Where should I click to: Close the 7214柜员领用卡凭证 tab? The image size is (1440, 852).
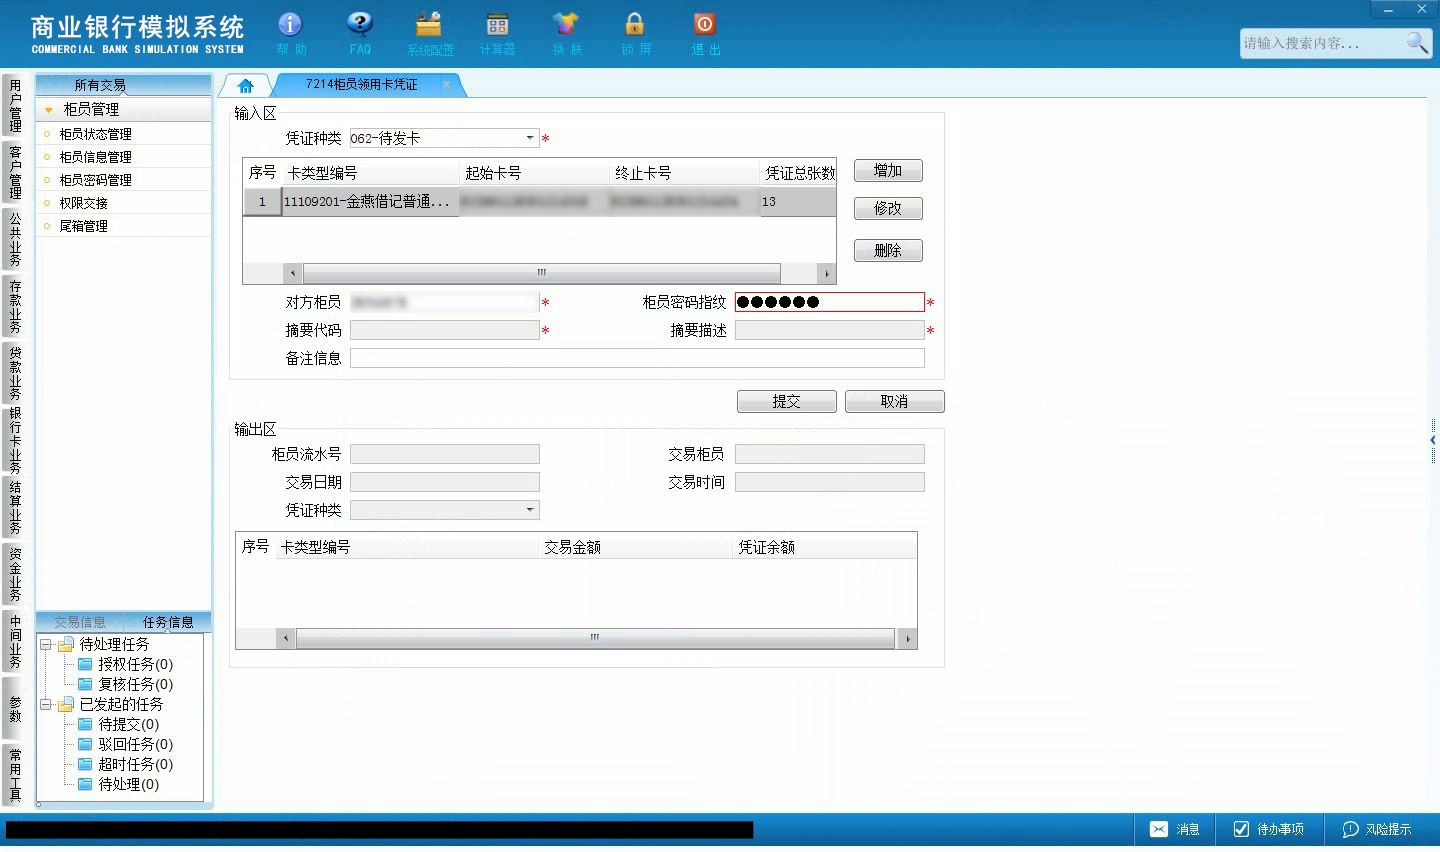[x=446, y=85]
